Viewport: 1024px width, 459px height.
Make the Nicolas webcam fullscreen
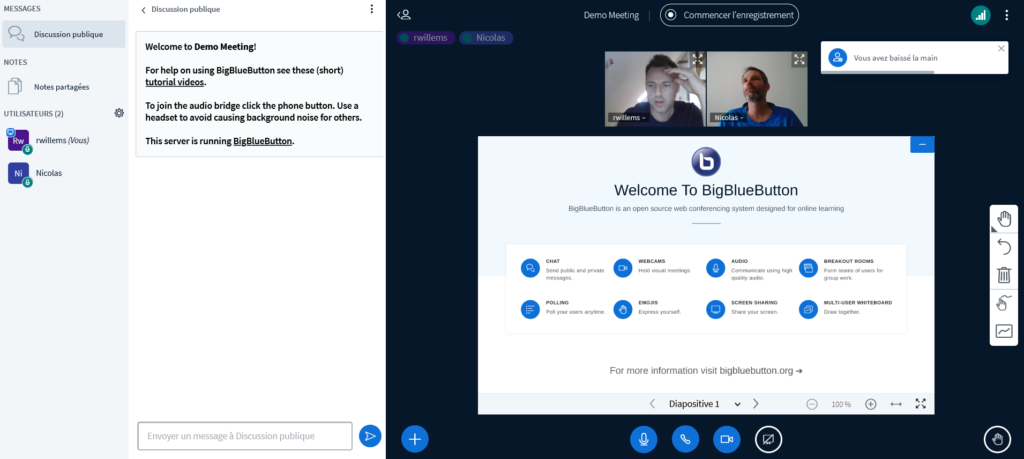[799, 59]
